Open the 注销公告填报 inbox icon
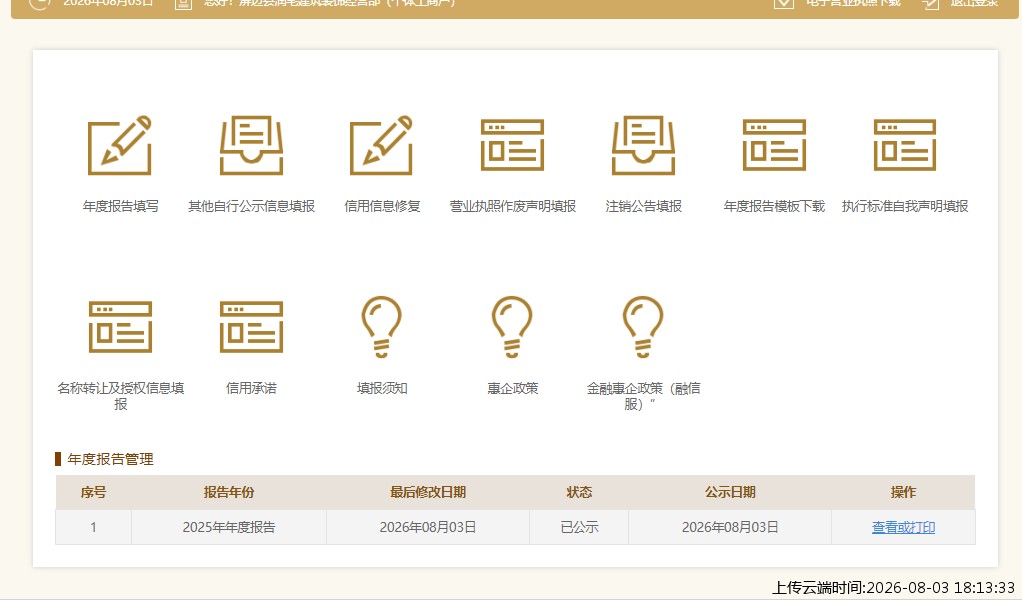The image size is (1022, 601). [643, 145]
